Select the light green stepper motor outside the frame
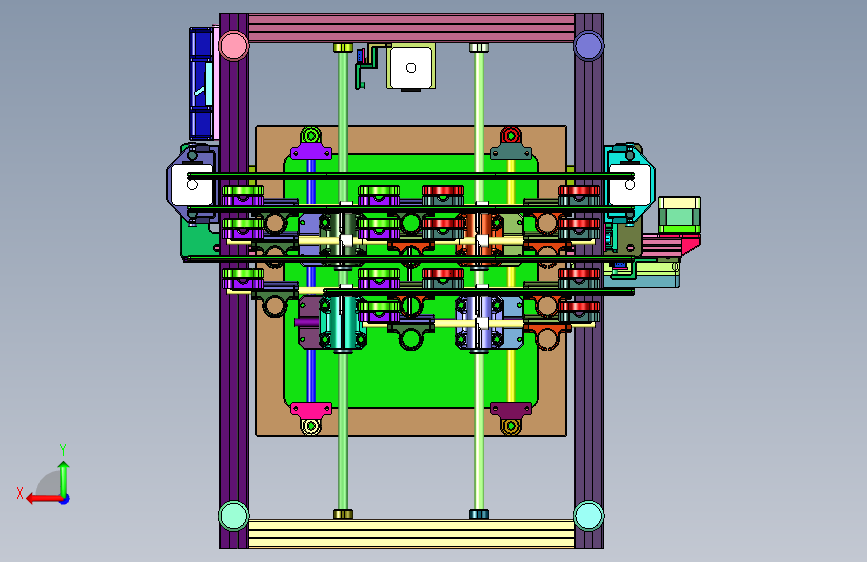867x562 pixels. tap(680, 216)
